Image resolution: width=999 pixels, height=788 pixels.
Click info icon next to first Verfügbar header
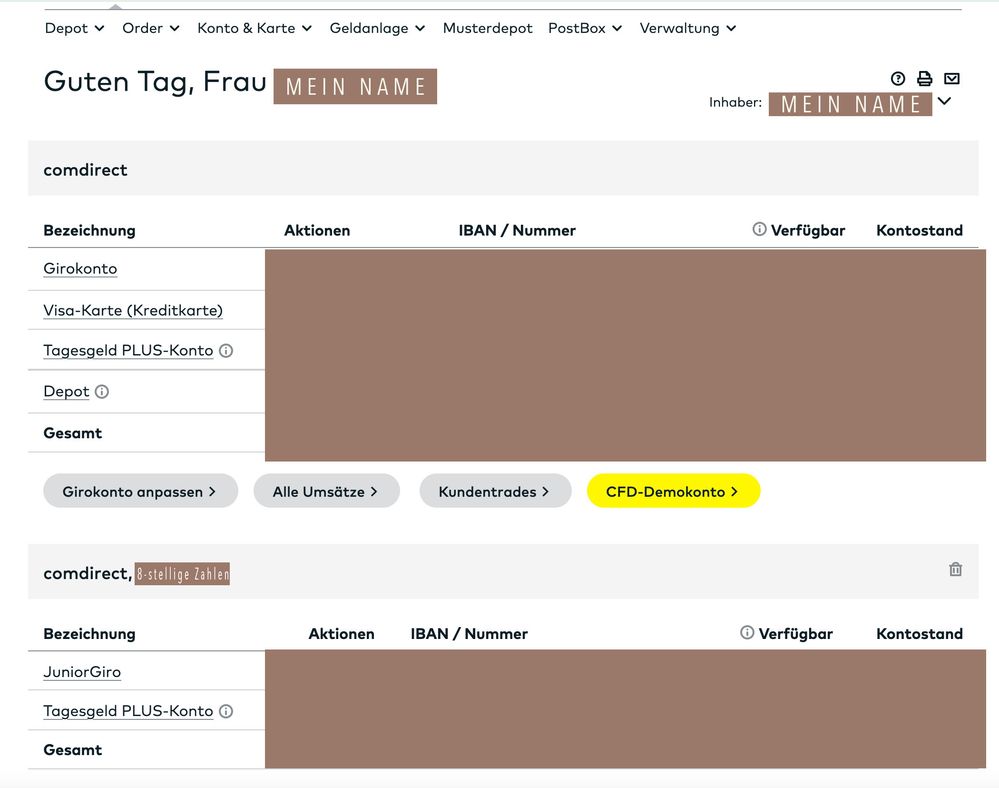(x=759, y=230)
